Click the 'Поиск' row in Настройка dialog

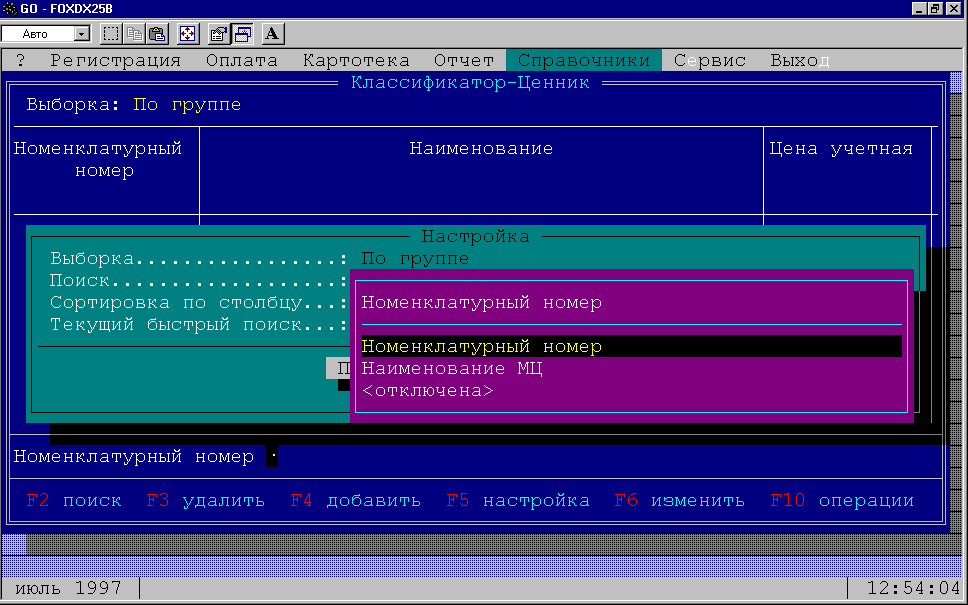199,280
